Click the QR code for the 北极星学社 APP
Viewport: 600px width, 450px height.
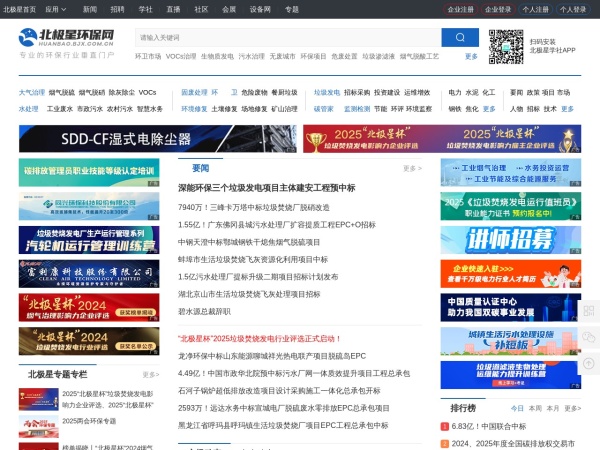(506, 47)
